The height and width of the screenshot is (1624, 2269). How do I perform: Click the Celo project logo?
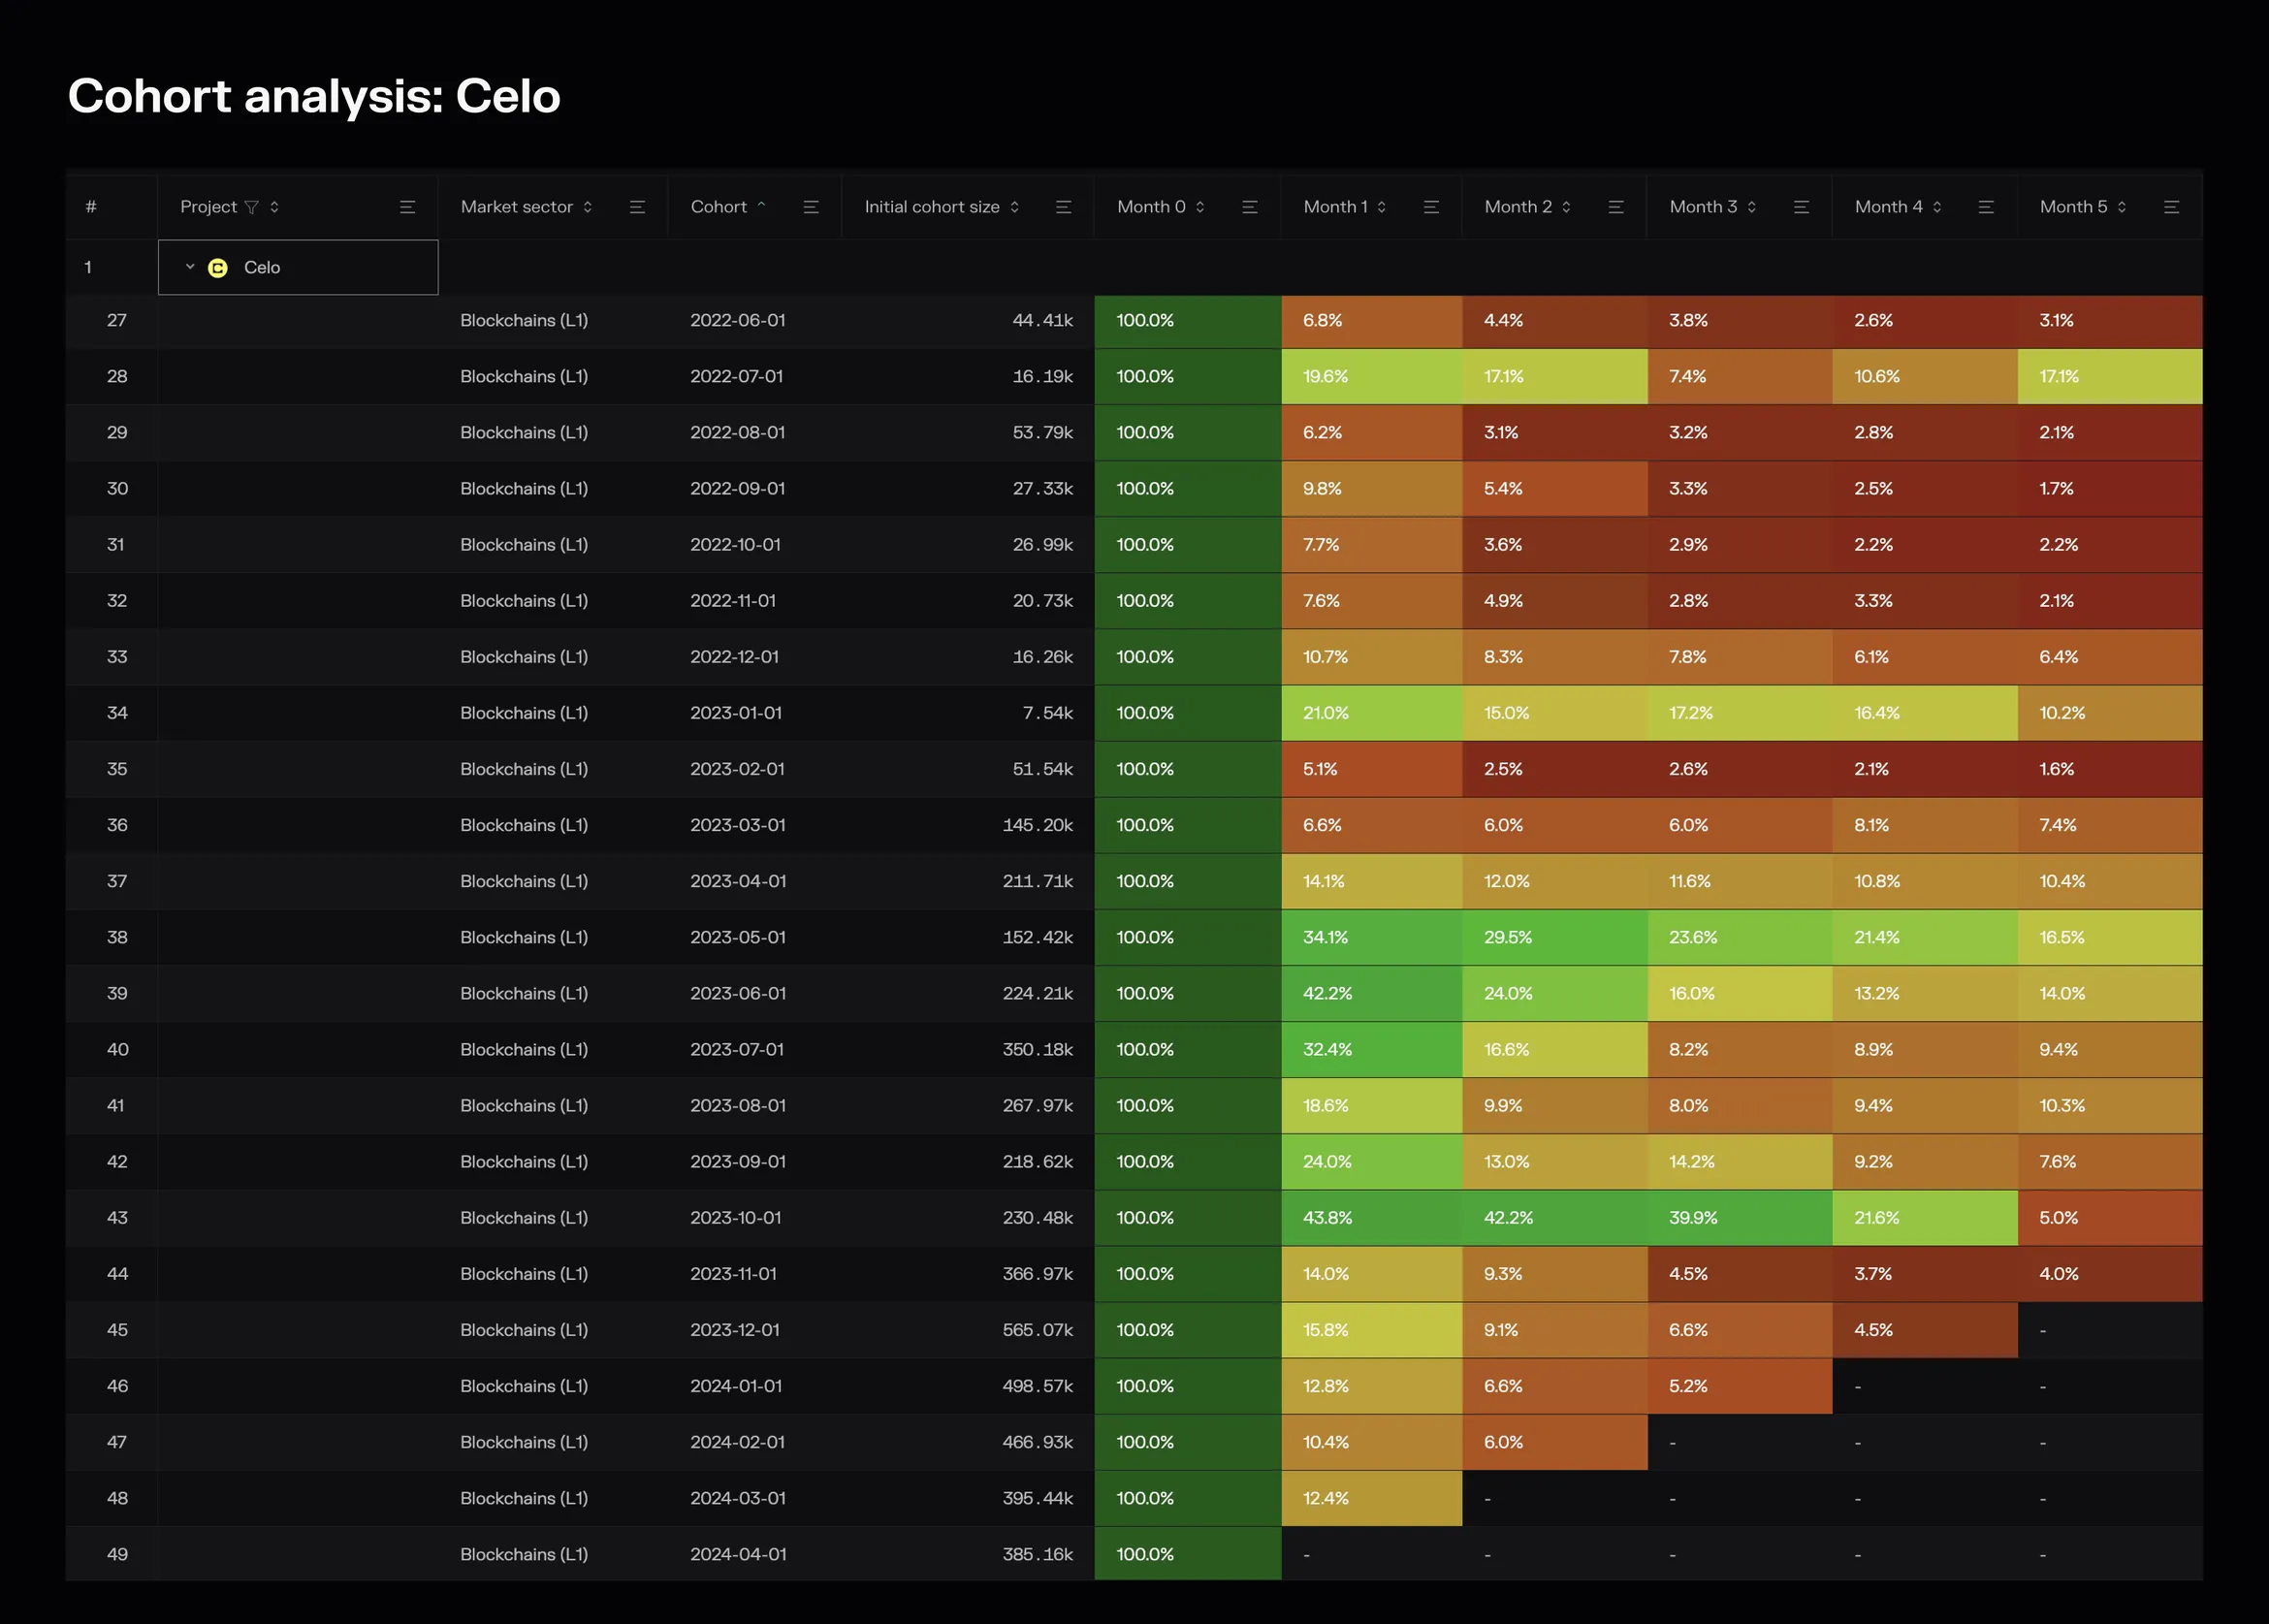pyautogui.click(x=217, y=268)
